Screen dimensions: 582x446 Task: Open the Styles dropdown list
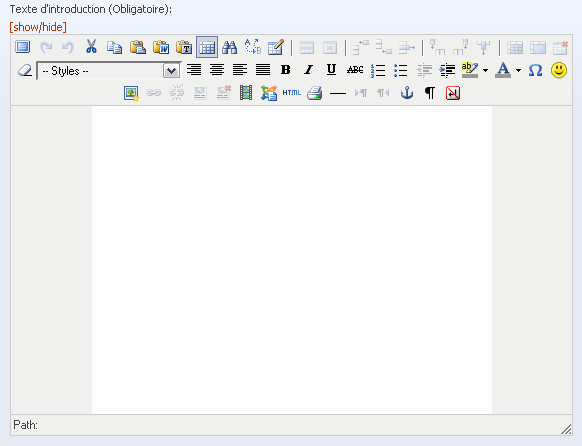pyautogui.click(x=109, y=70)
